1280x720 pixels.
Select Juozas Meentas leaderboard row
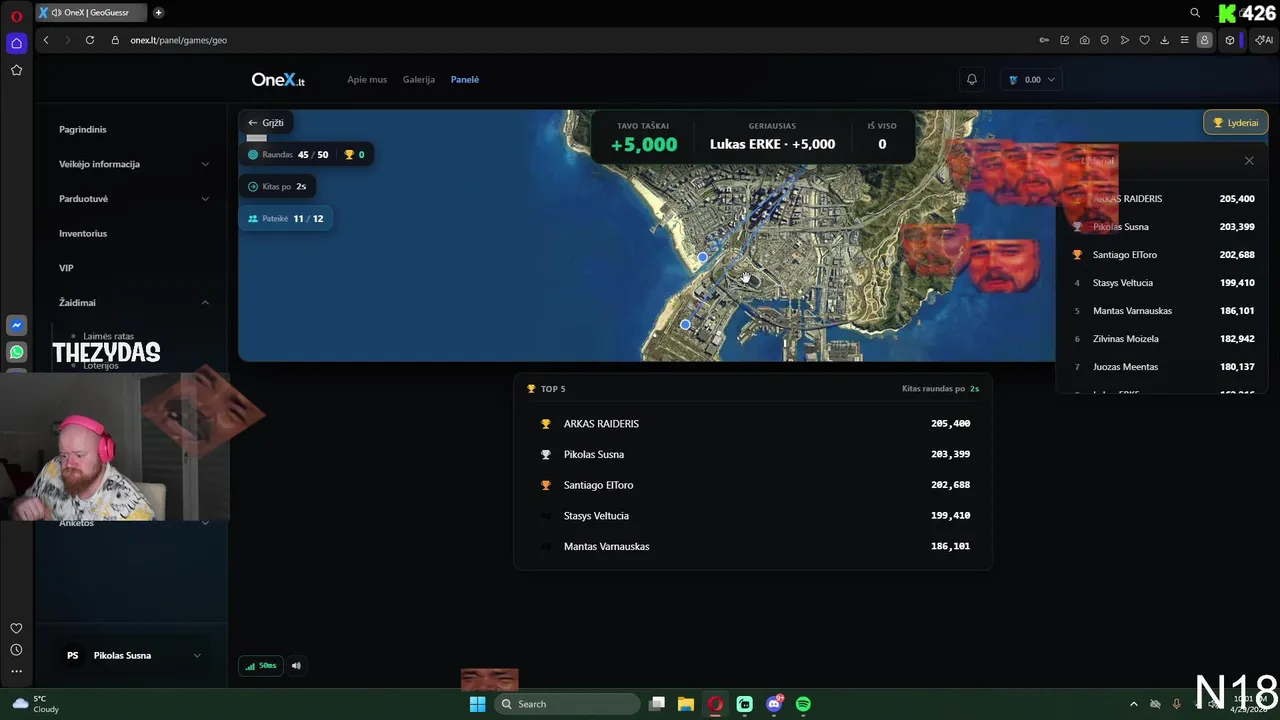[1162, 367]
